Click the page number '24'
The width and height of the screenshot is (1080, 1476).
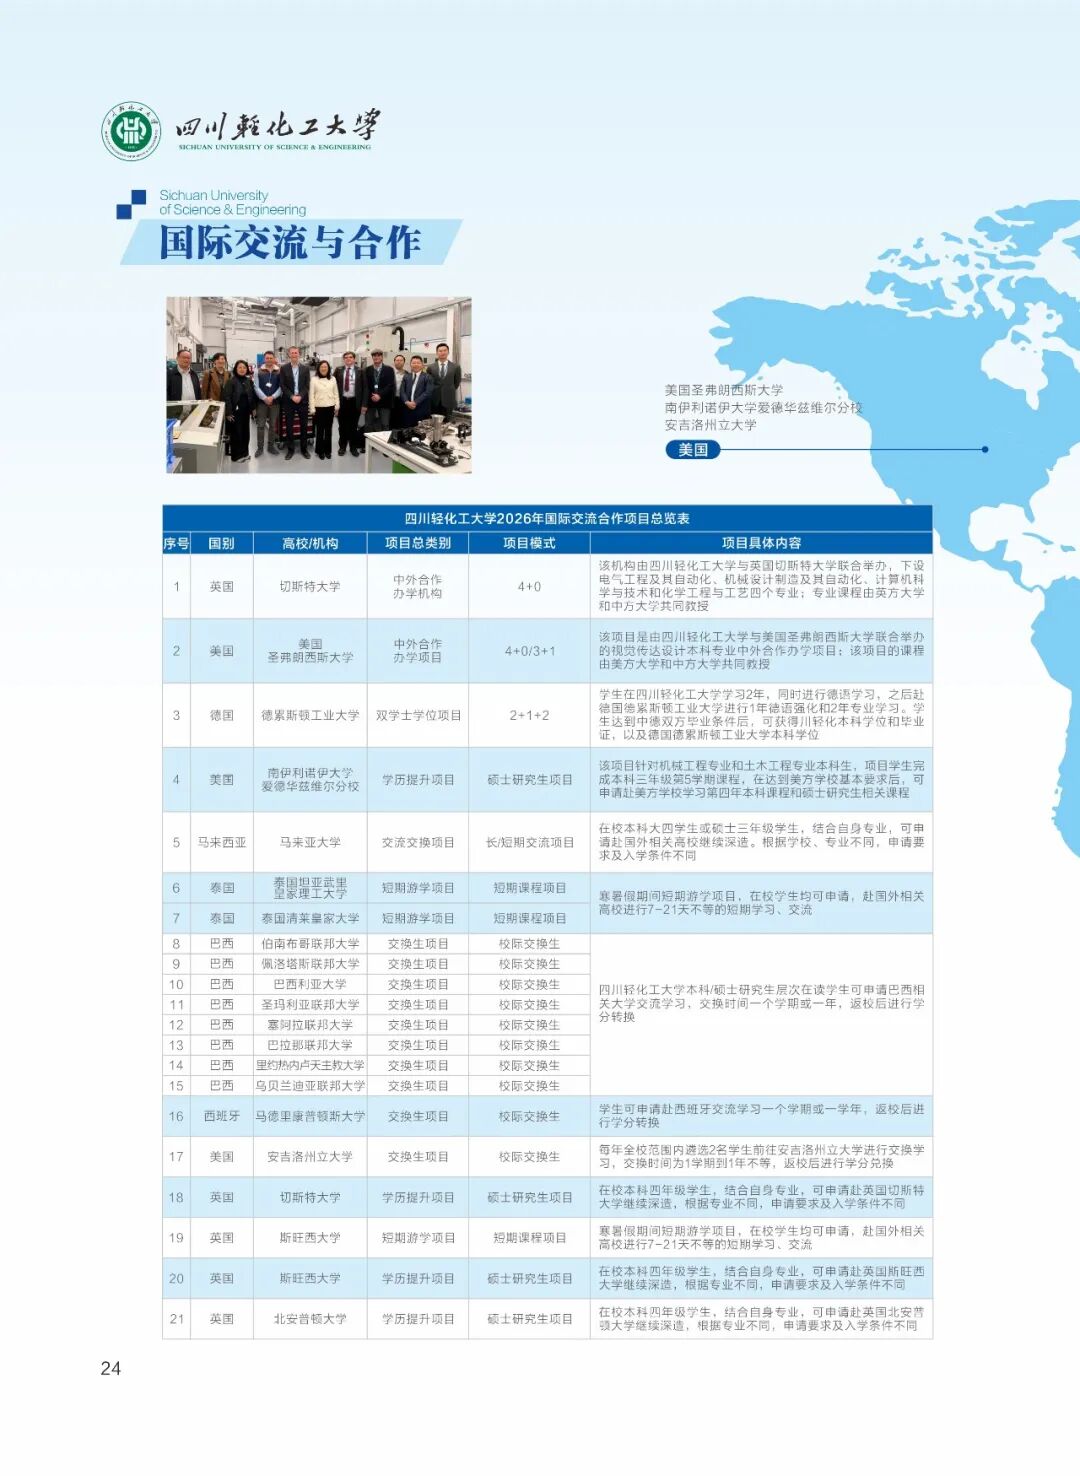[110, 1369]
